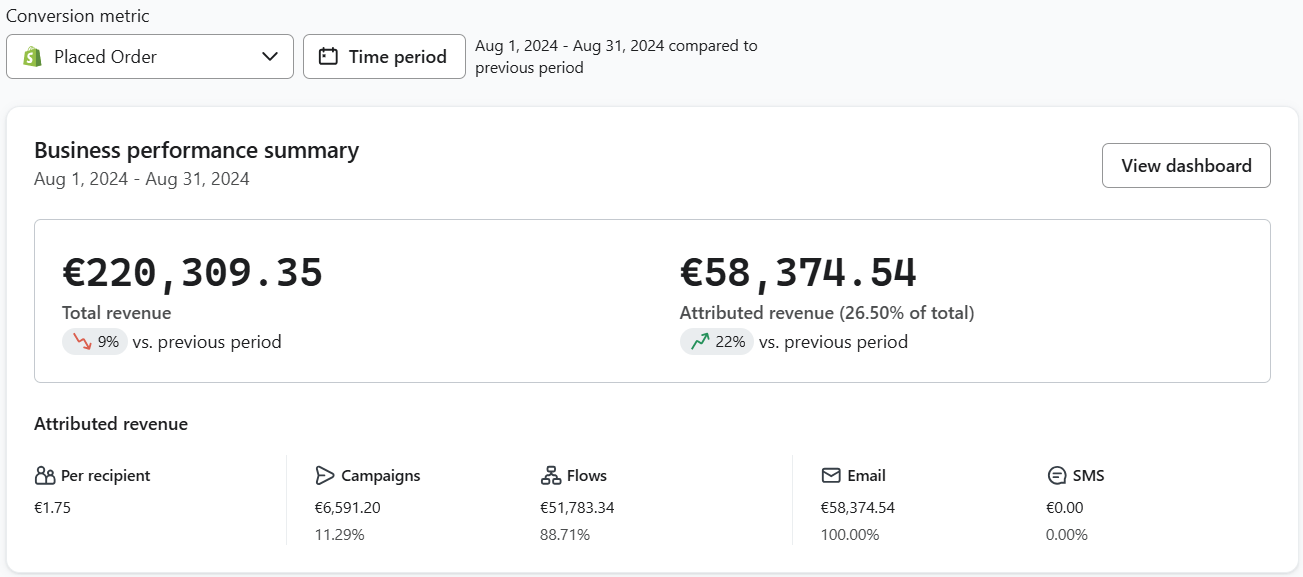The height and width of the screenshot is (577, 1303).
Task: Click the View dashboard button
Action: pyautogui.click(x=1186, y=166)
